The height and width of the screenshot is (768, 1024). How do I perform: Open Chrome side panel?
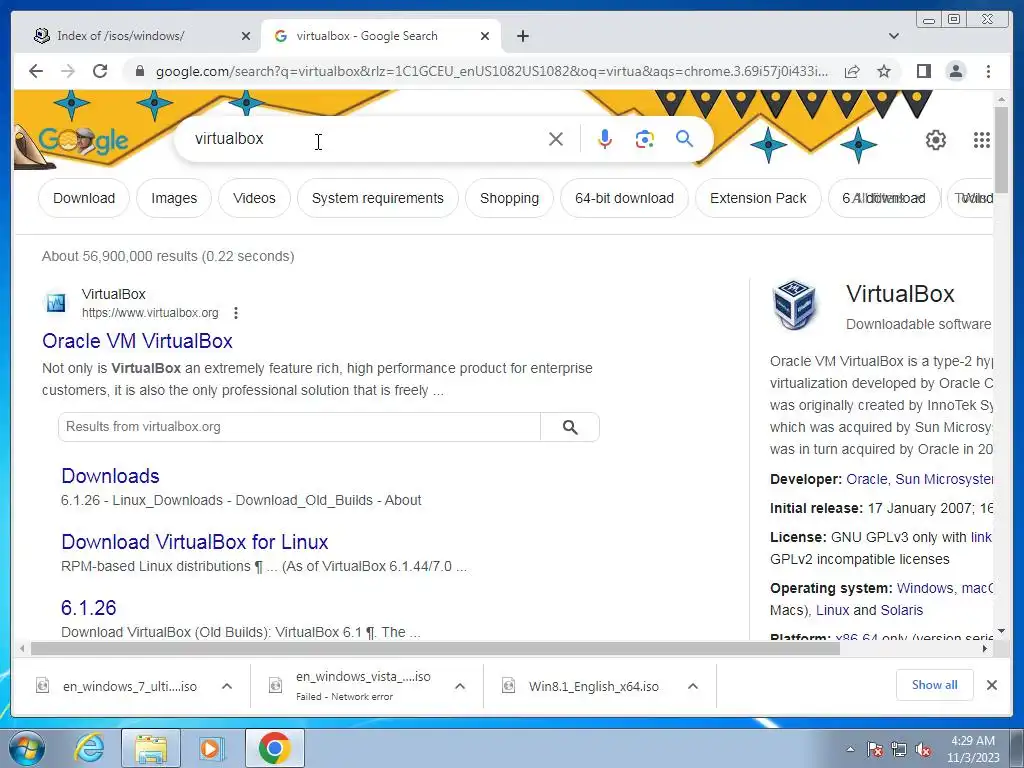coord(923,71)
